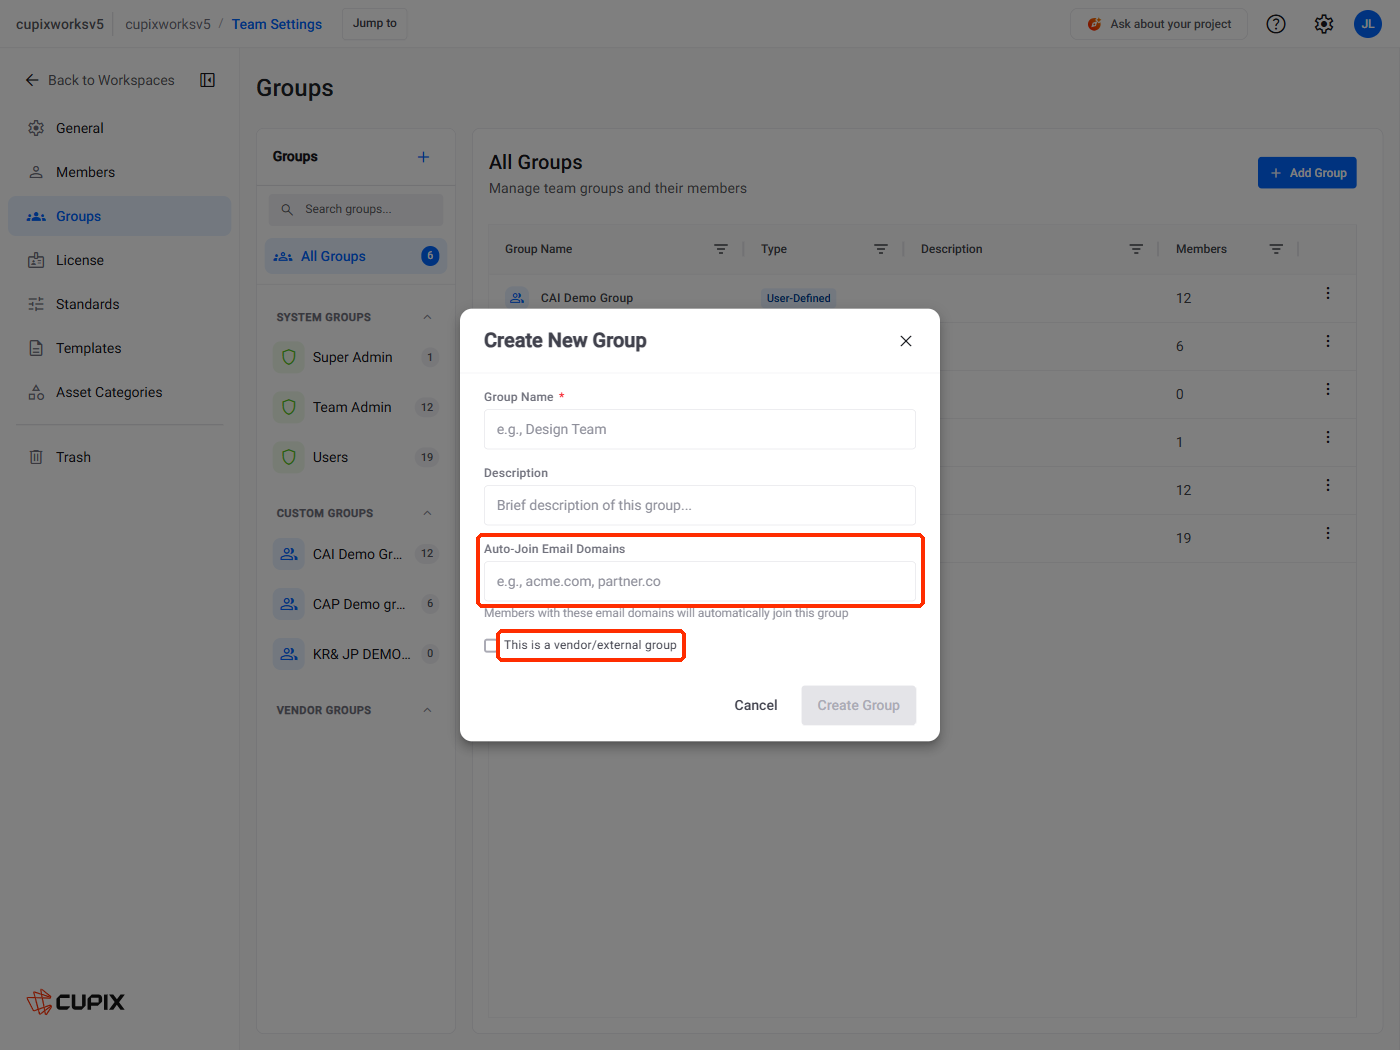Screen dimensions: 1400x1050
Task: Click the Search groups field
Action: click(x=356, y=209)
